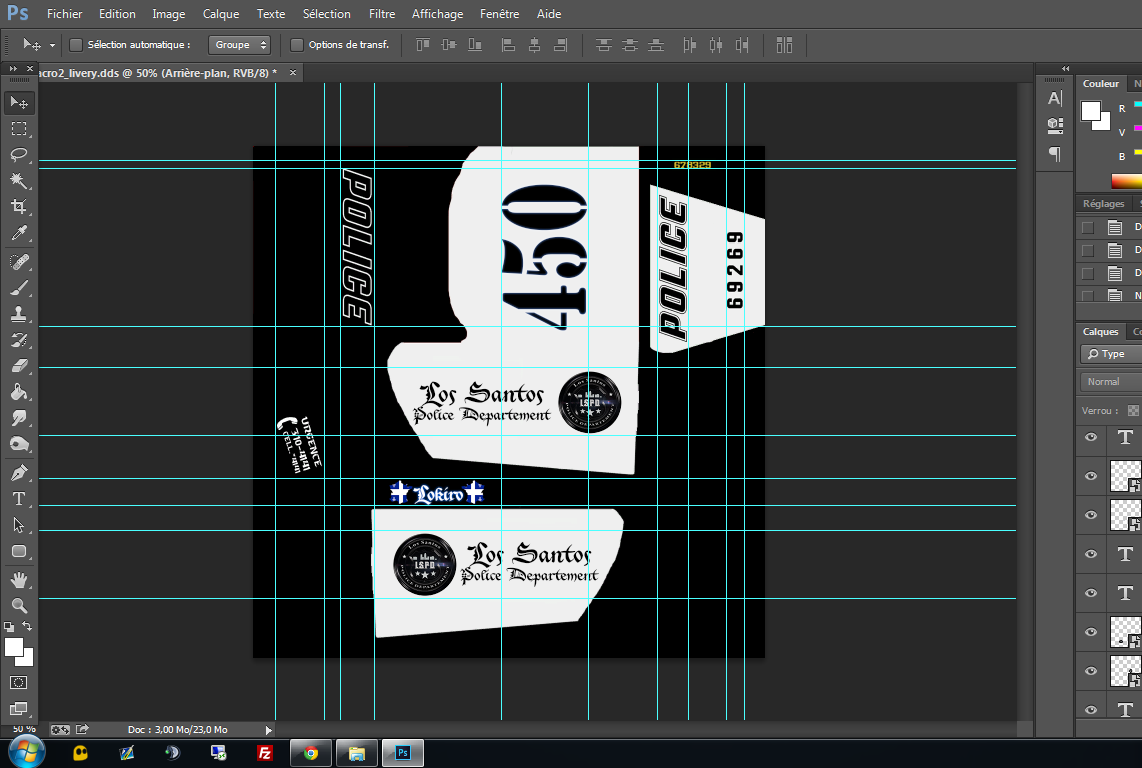Select the Horizontal Type tool
This screenshot has width=1142, height=768.
(19, 498)
